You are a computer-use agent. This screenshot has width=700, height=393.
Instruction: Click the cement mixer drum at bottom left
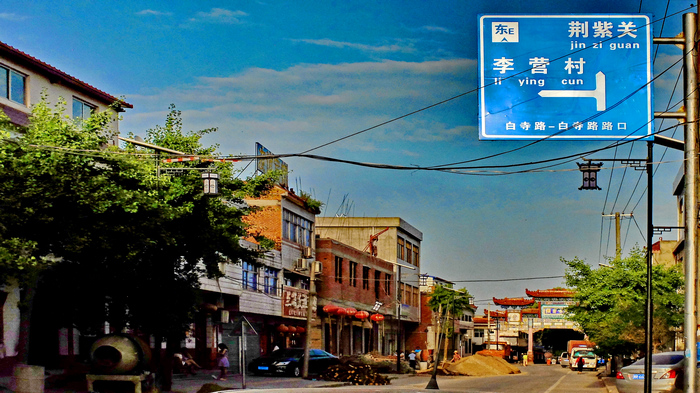[x=118, y=354]
